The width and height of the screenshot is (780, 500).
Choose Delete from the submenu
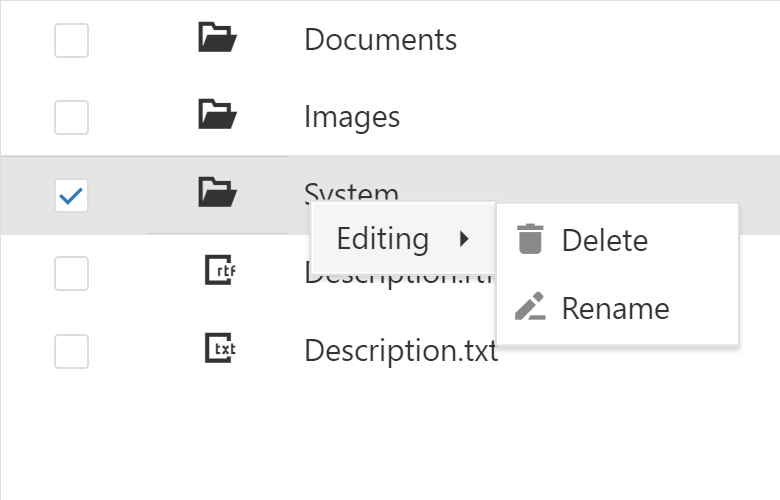click(x=617, y=240)
